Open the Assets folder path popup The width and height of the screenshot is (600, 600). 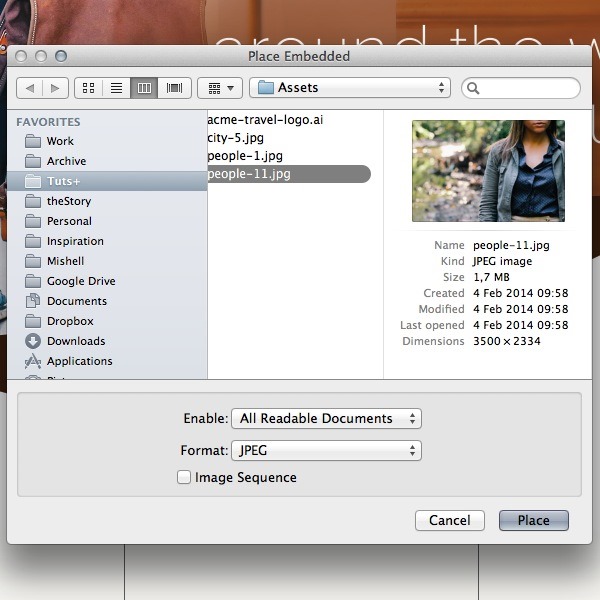point(350,88)
